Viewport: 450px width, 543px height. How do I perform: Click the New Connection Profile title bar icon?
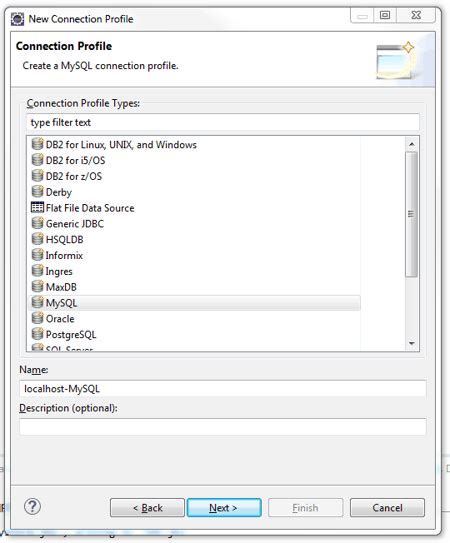coord(17,19)
